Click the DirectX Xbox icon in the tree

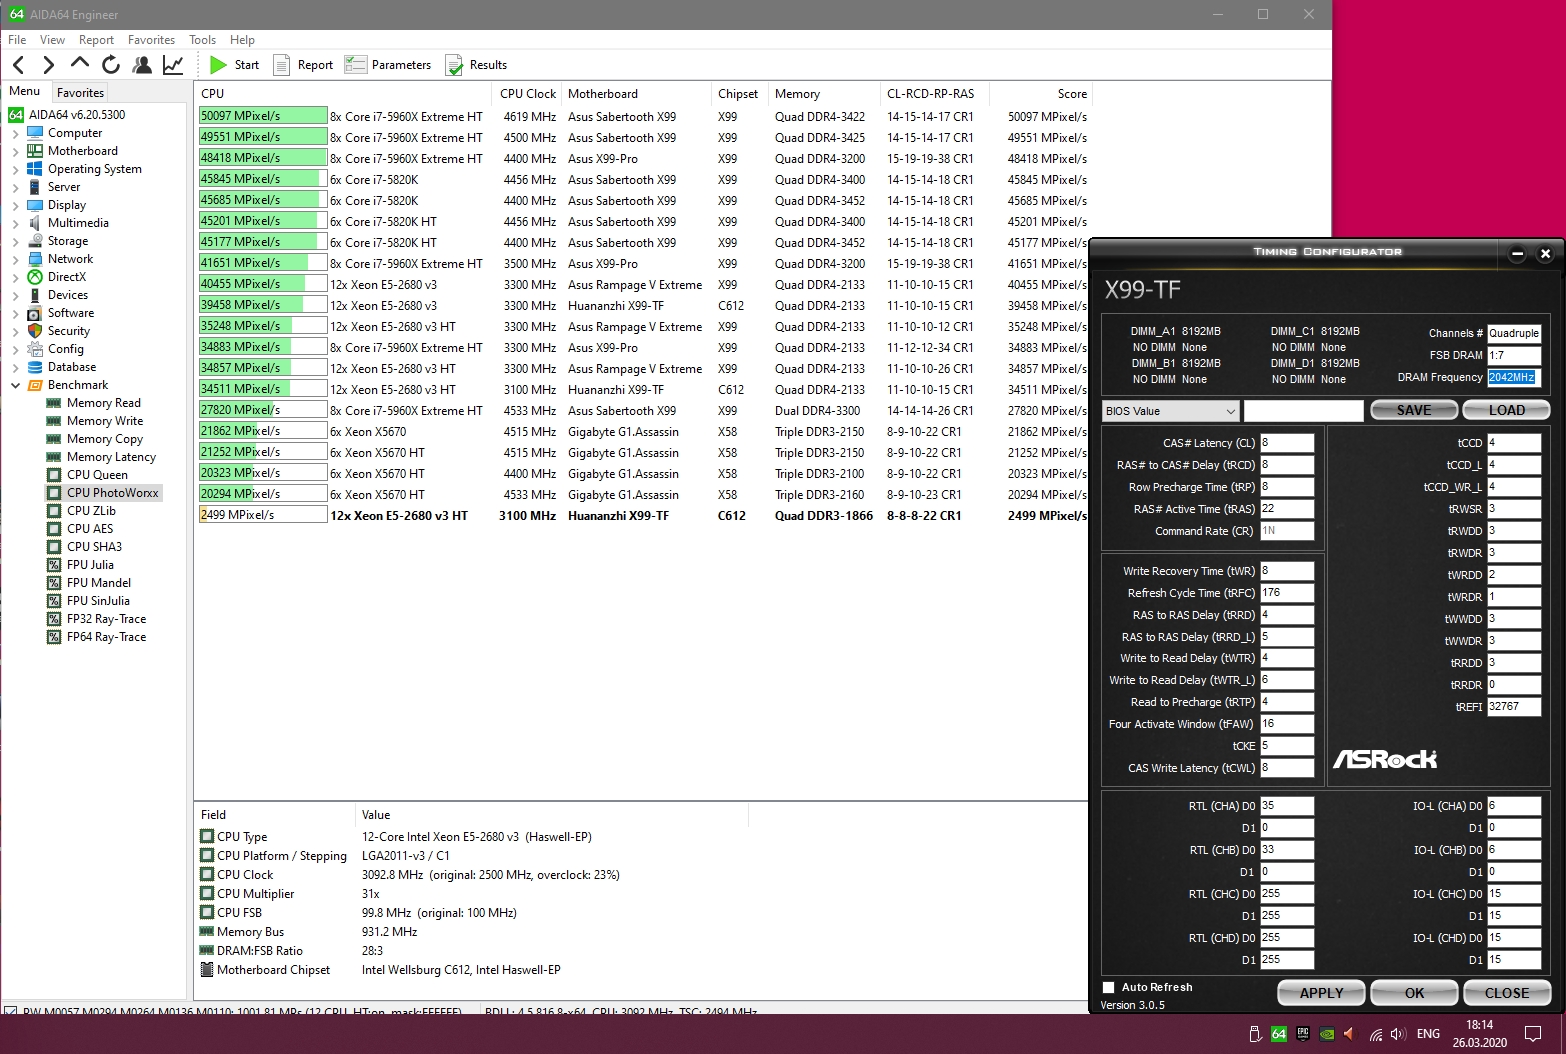(35, 277)
